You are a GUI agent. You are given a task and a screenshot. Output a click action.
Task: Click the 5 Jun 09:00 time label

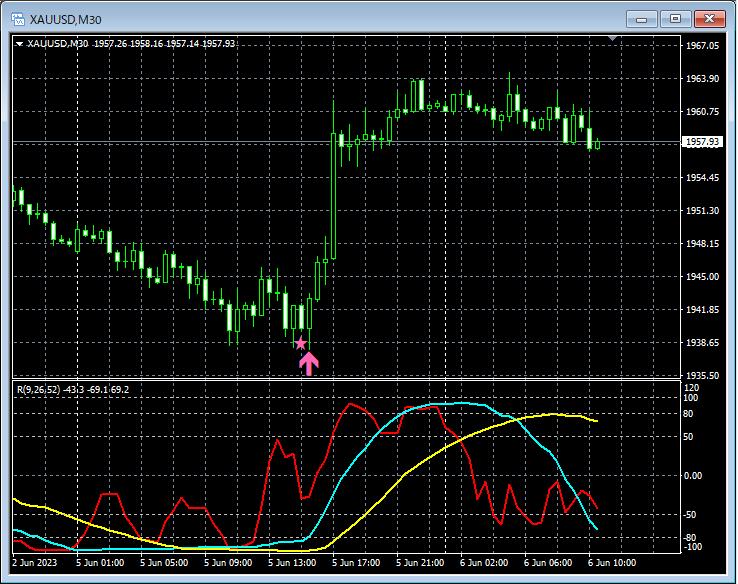point(228,563)
